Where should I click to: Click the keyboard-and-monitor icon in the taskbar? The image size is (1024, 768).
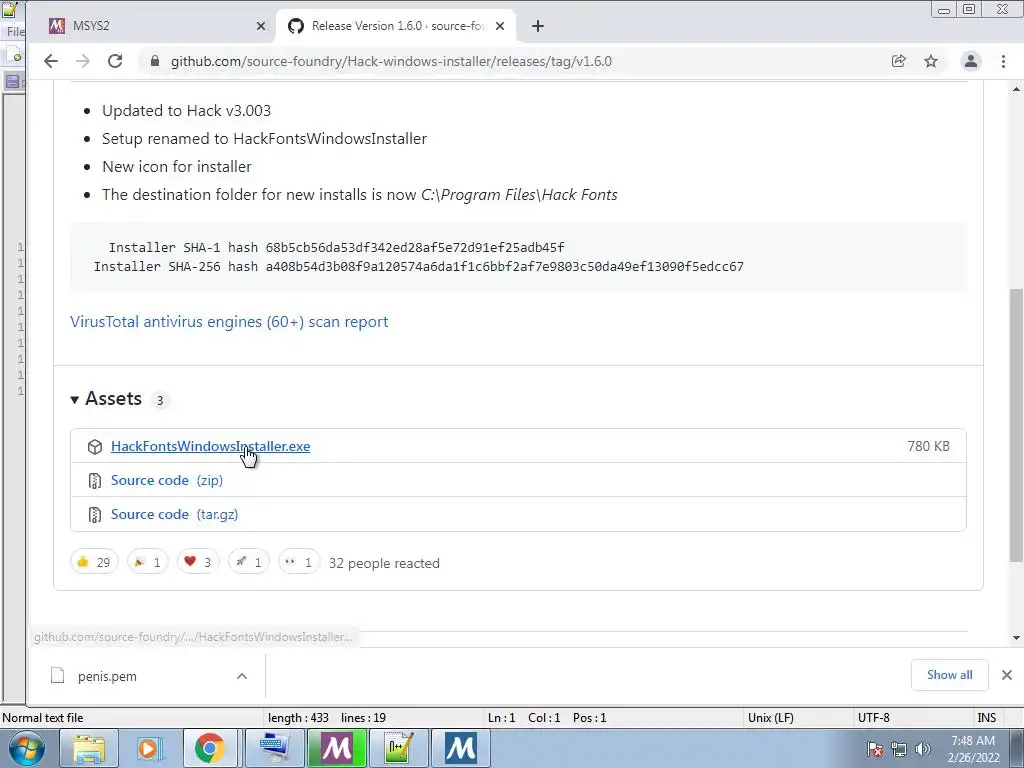[274, 748]
